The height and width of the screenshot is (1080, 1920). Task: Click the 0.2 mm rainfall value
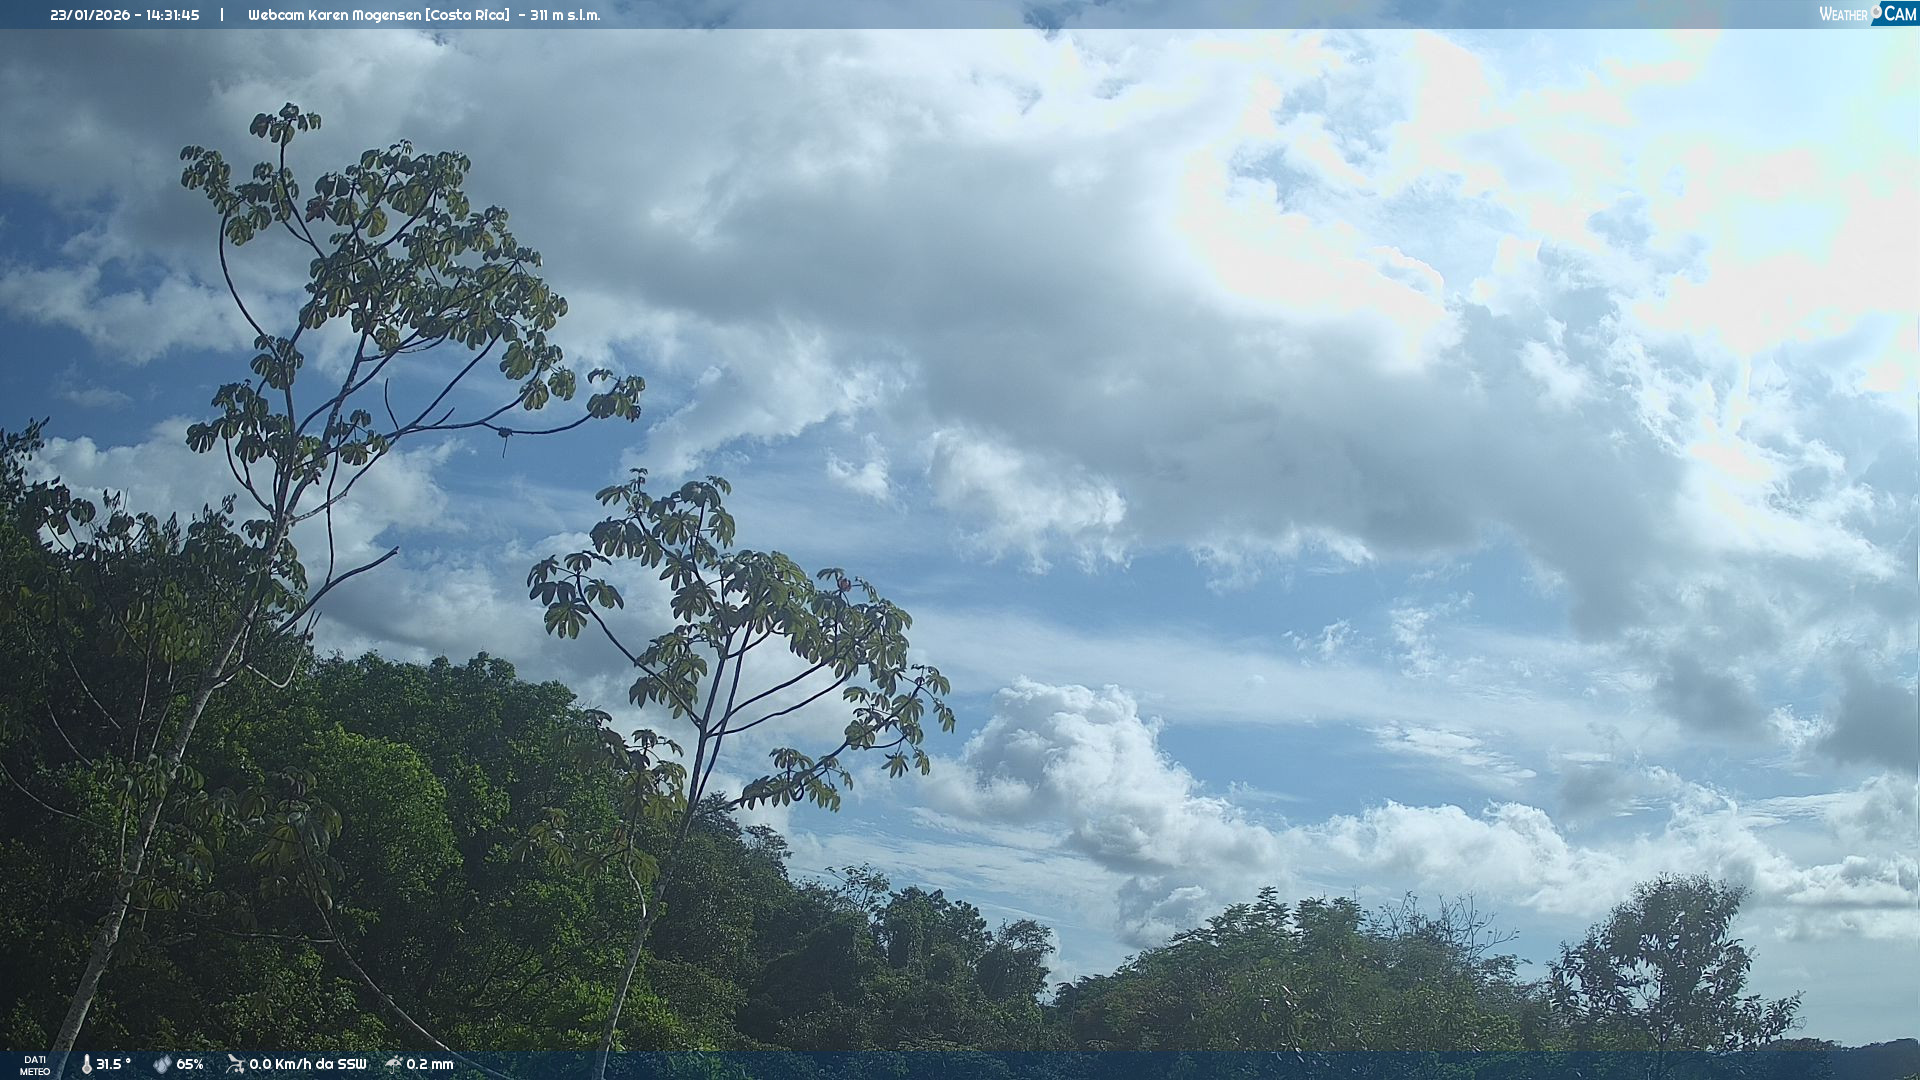coord(430,1064)
